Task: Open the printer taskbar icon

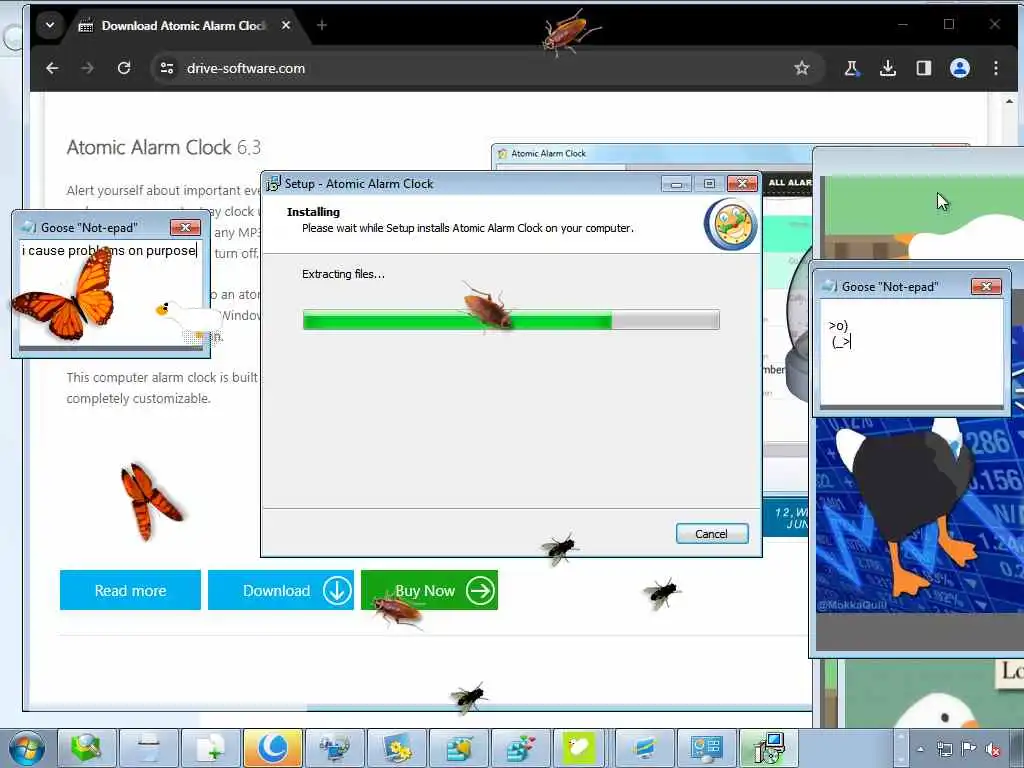Action: click(149, 748)
